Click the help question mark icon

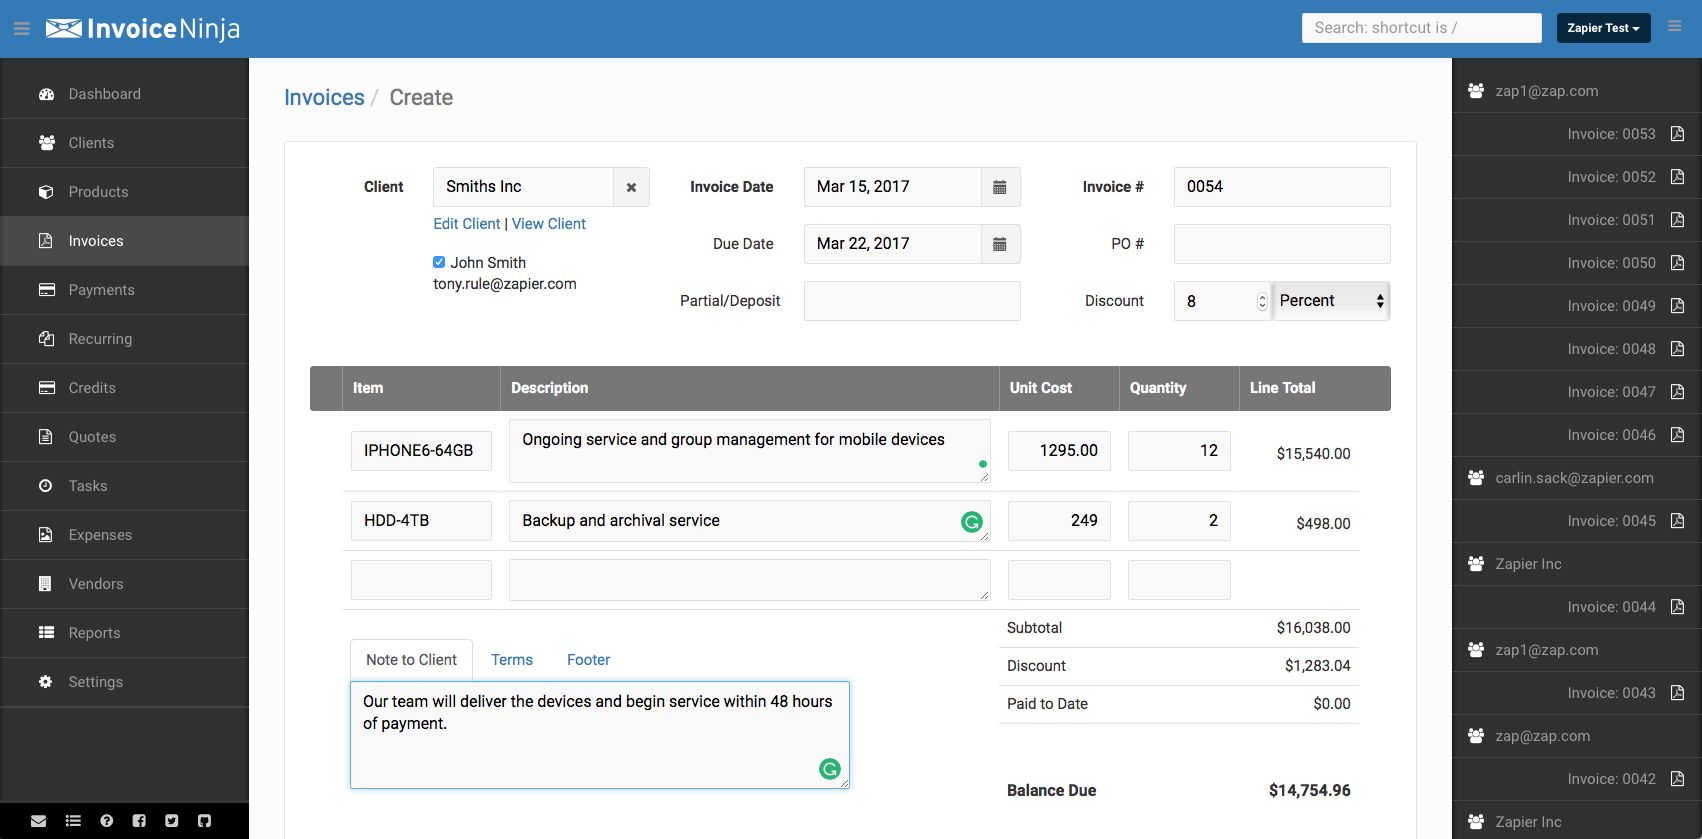click(x=106, y=821)
